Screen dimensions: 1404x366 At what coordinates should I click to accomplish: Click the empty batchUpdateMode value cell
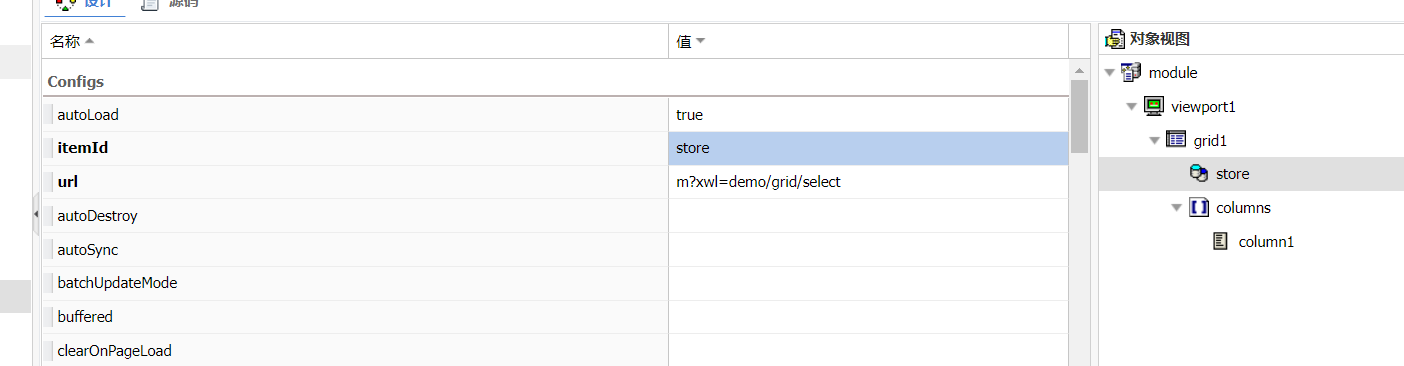(x=868, y=283)
